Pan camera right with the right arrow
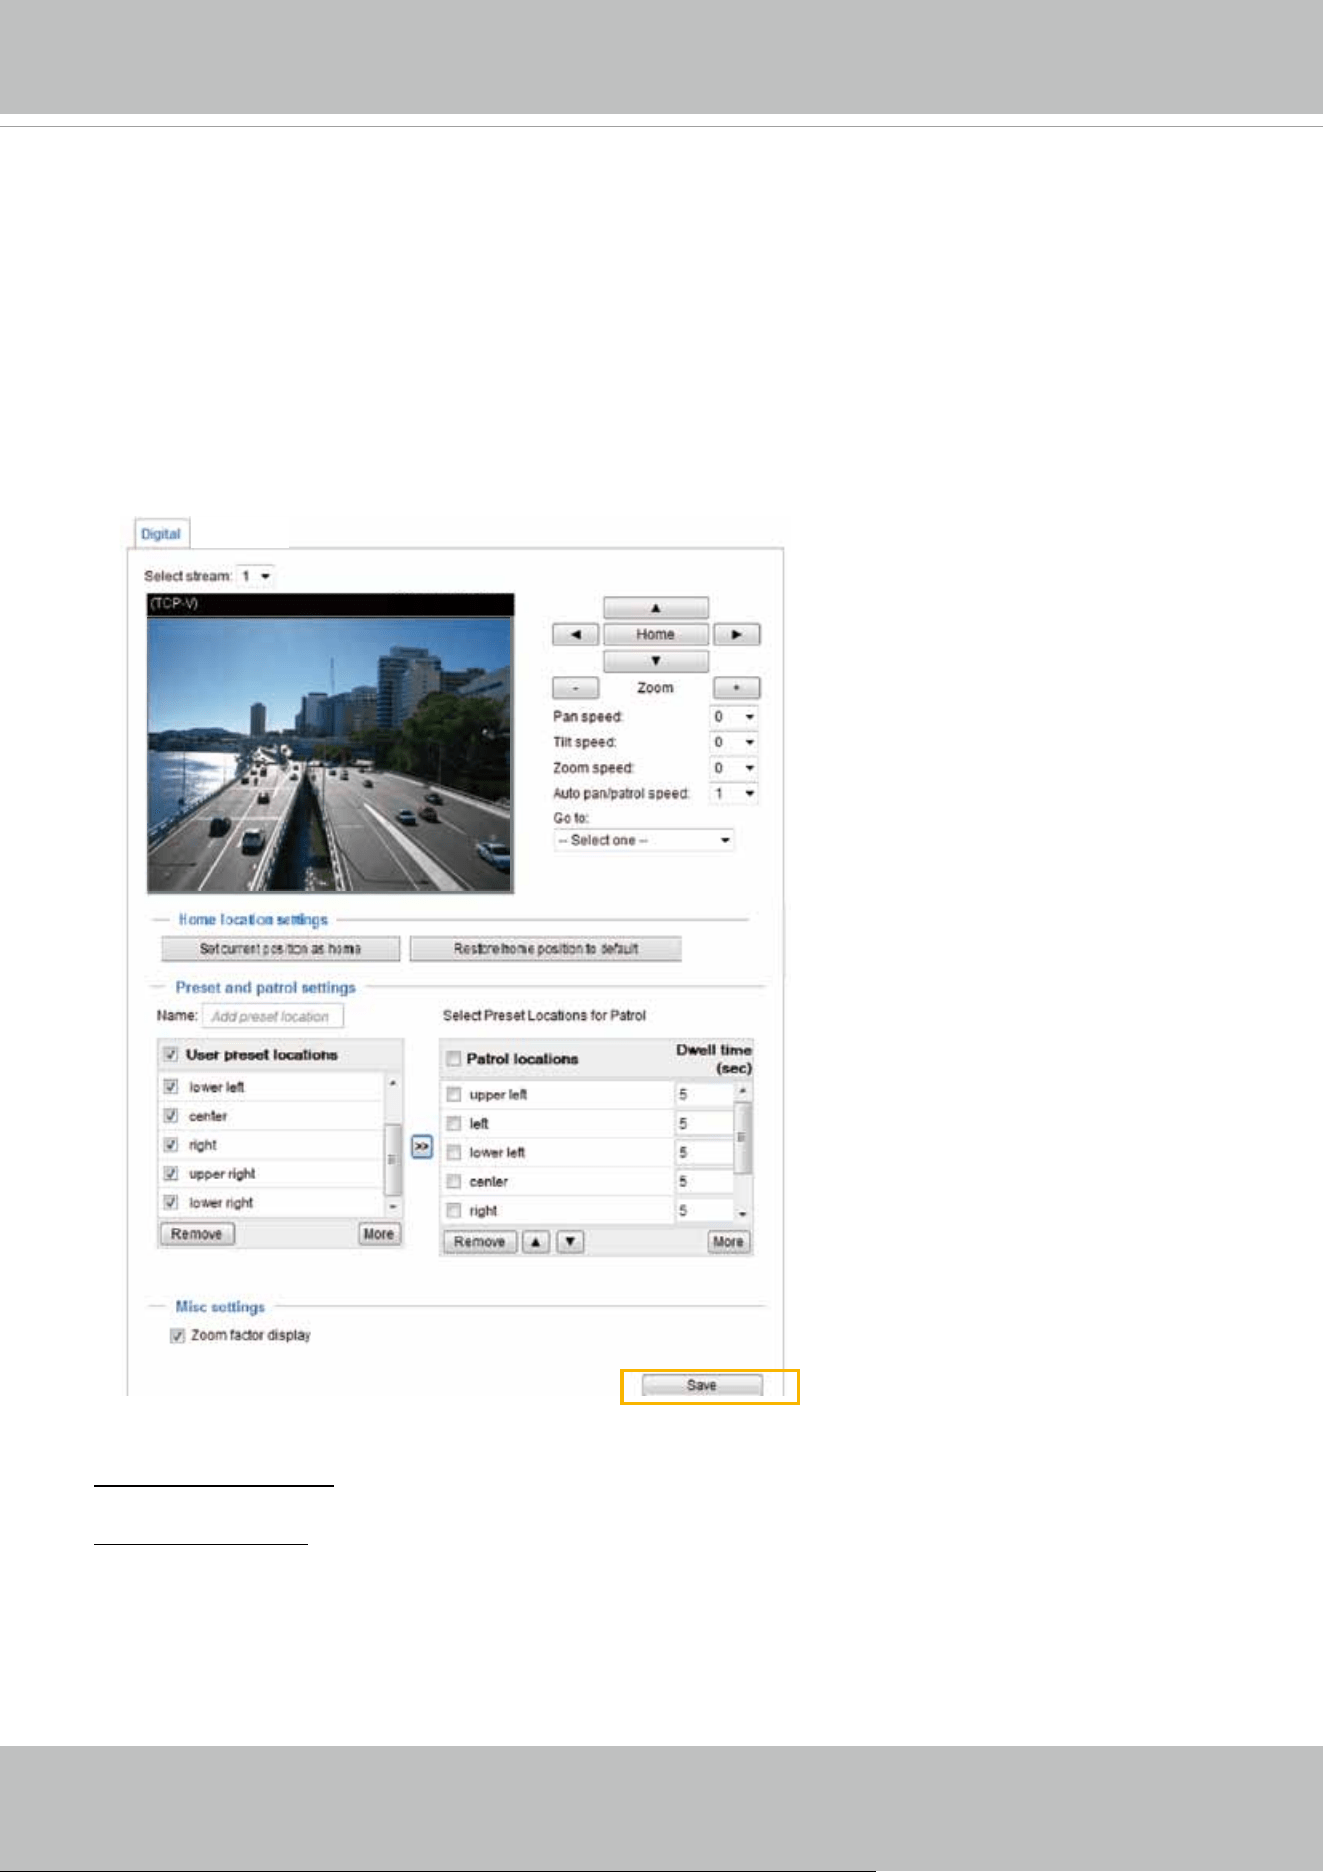Viewport: 1324px width, 1872px height. (737, 634)
